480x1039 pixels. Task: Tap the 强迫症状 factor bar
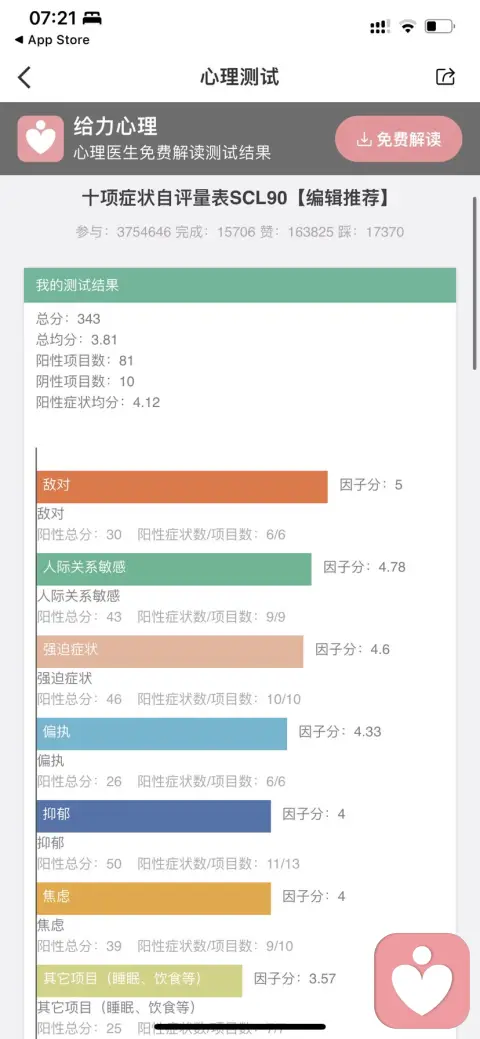[170, 651]
